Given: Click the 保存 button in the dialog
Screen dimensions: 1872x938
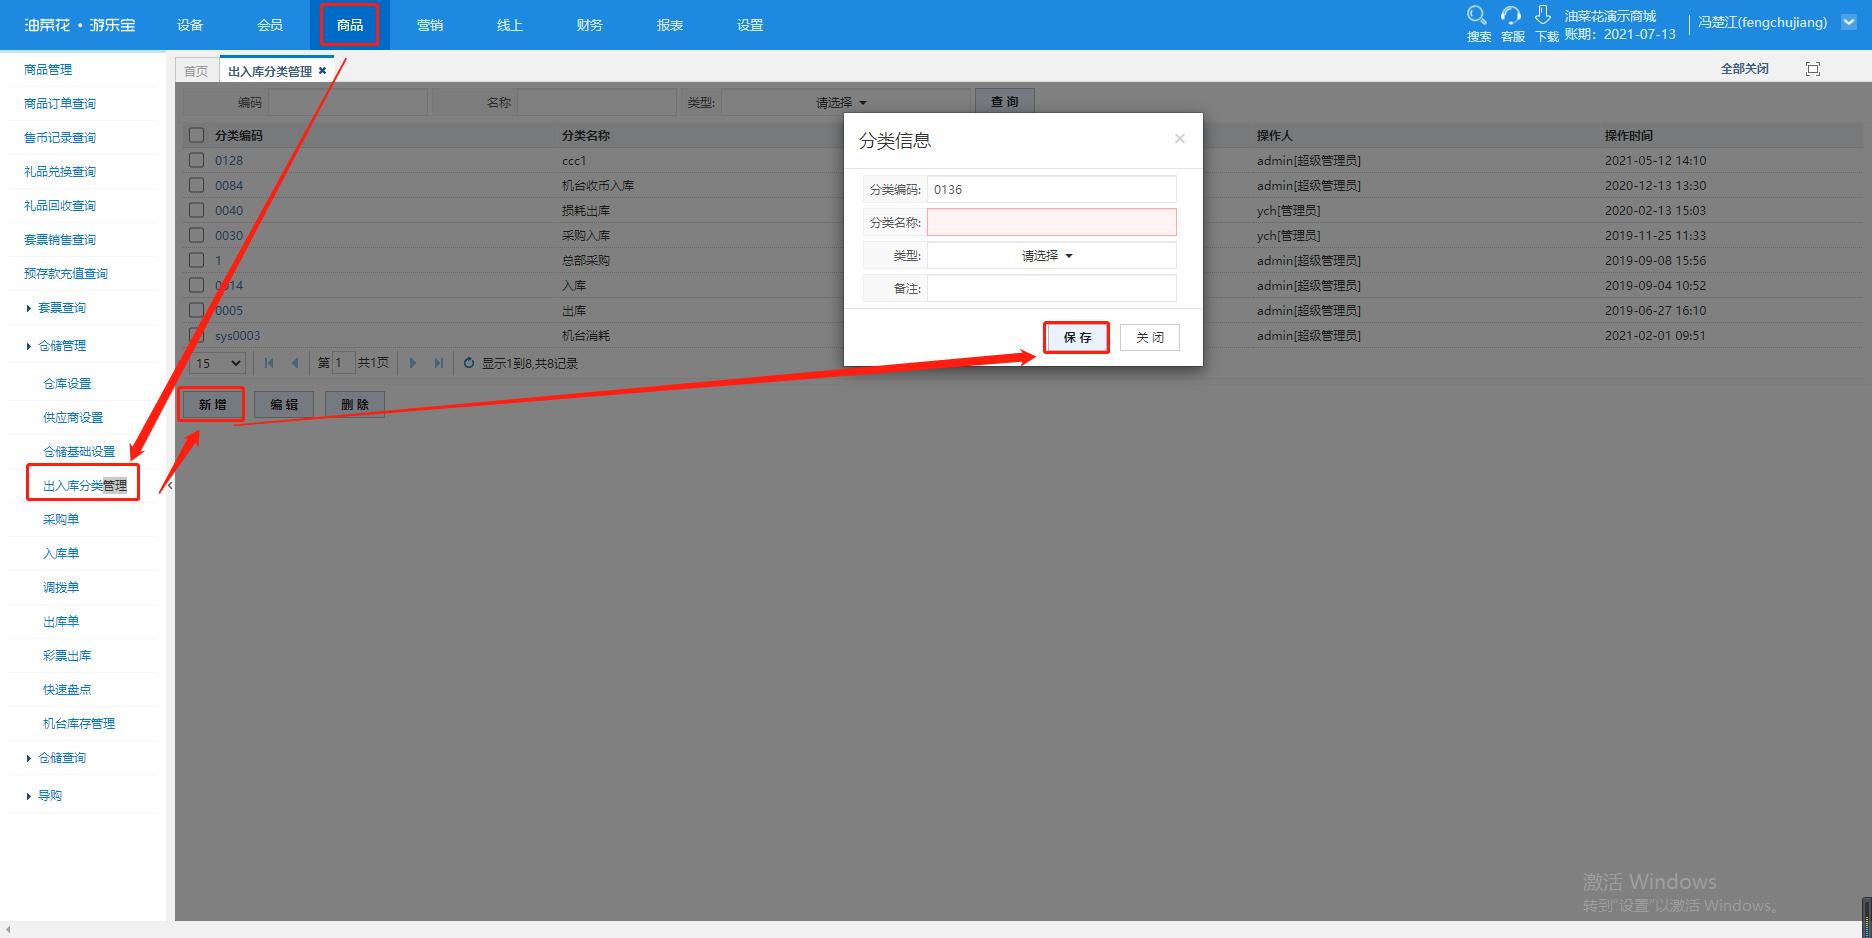Looking at the screenshot, I should pos(1077,337).
